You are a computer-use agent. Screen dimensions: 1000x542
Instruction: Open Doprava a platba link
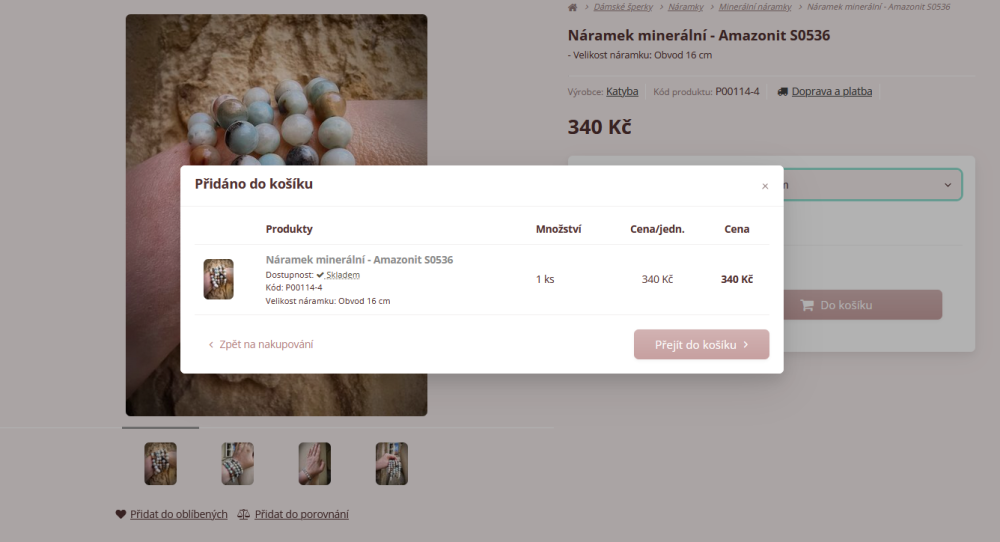832,92
